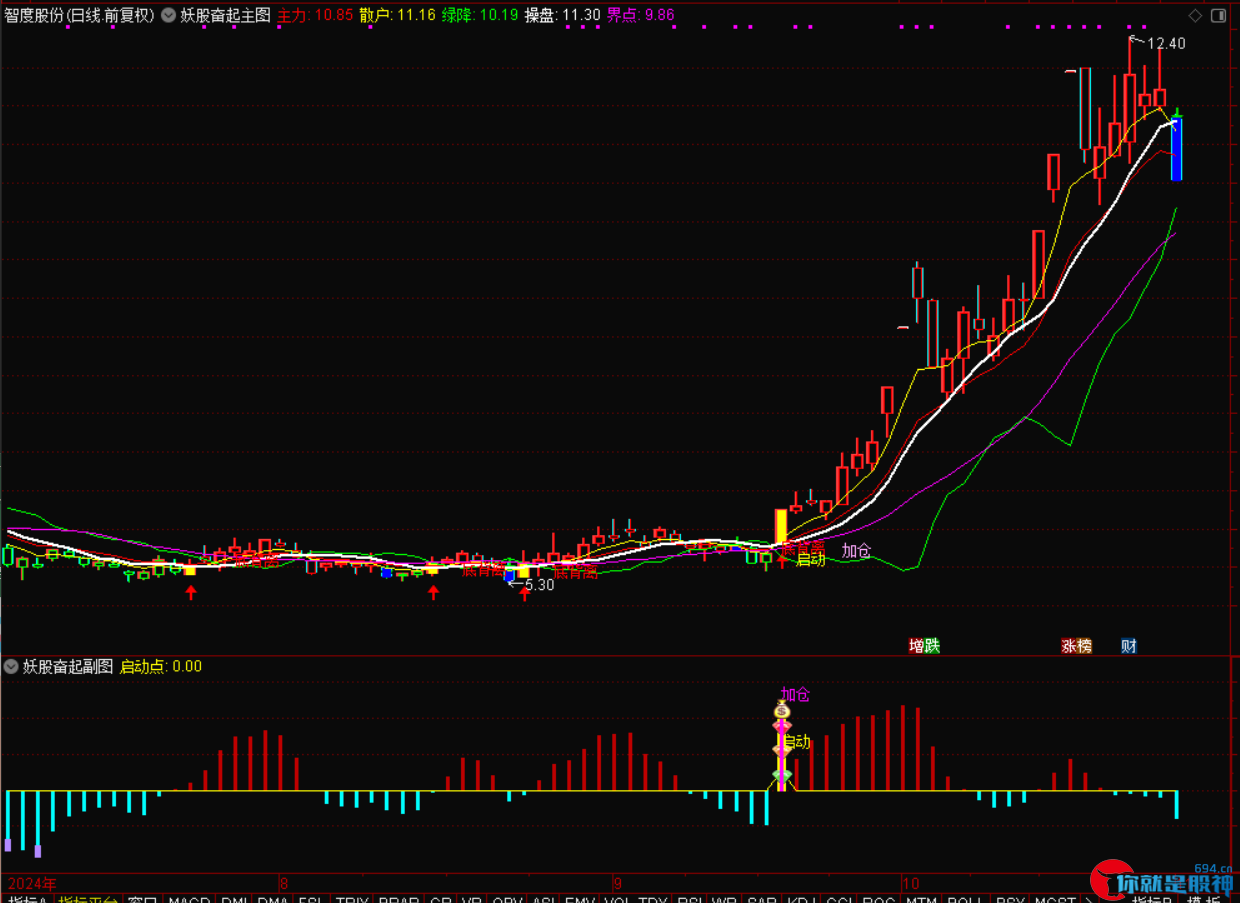Click the 启动点: 0.00 value
This screenshot has height=903, width=1240.
pos(161,667)
